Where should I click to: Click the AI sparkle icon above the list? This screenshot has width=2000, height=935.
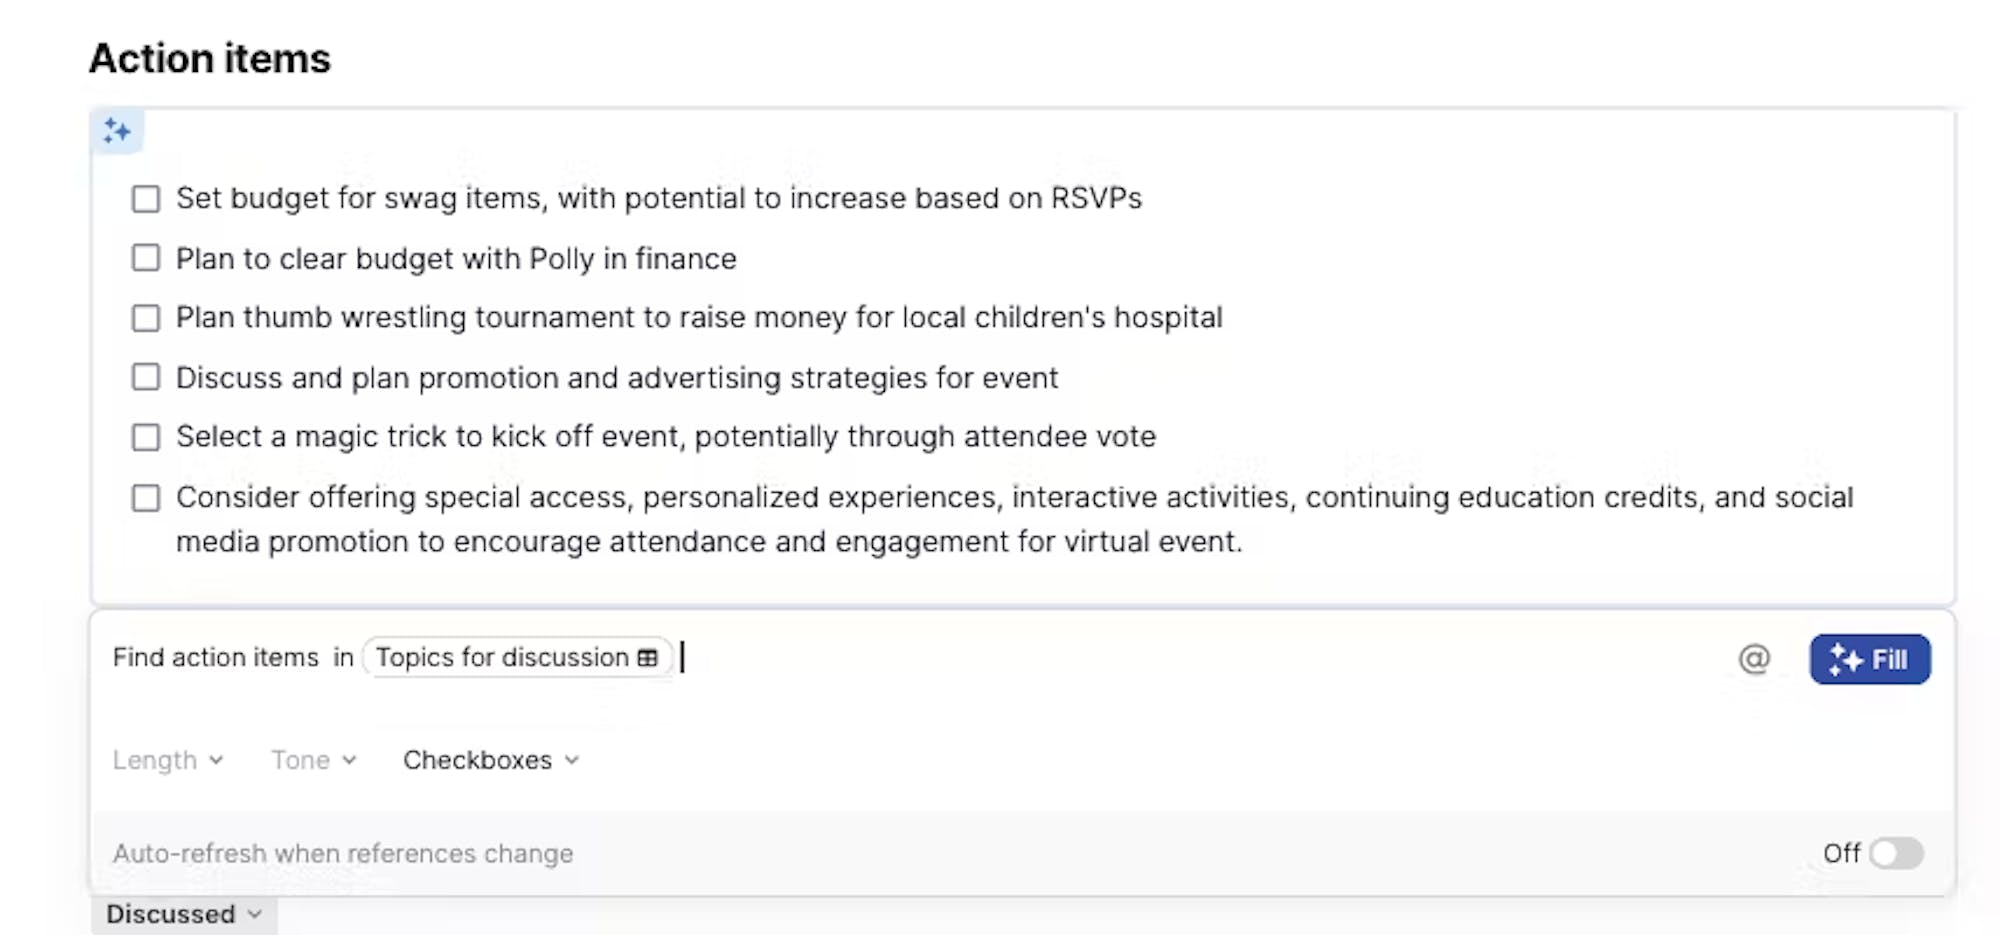(x=117, y=131)
